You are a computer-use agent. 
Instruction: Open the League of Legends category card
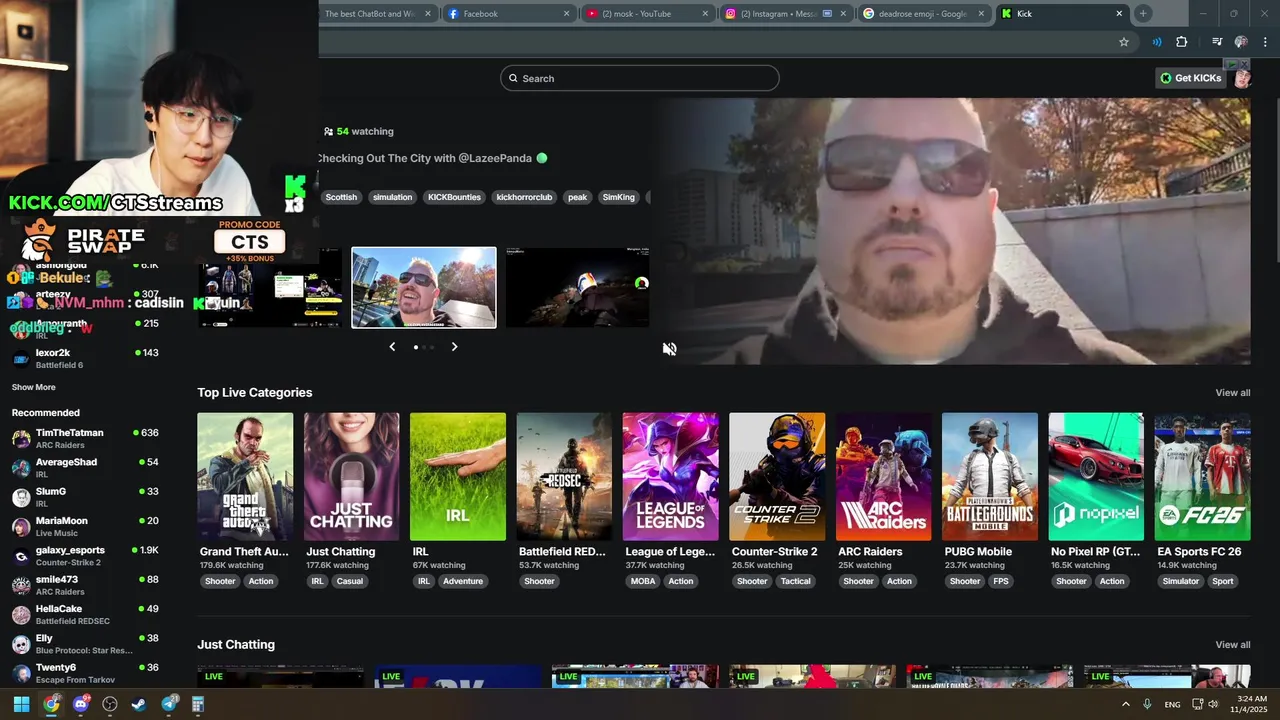670,477
